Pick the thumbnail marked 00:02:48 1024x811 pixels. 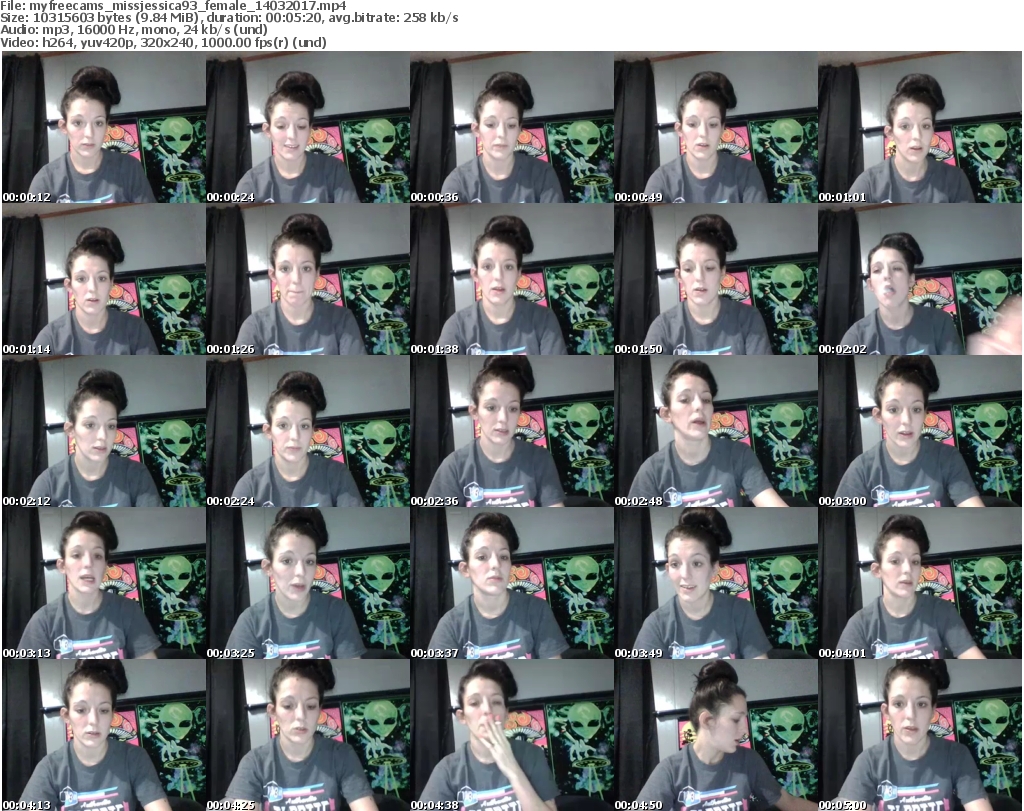716,432
